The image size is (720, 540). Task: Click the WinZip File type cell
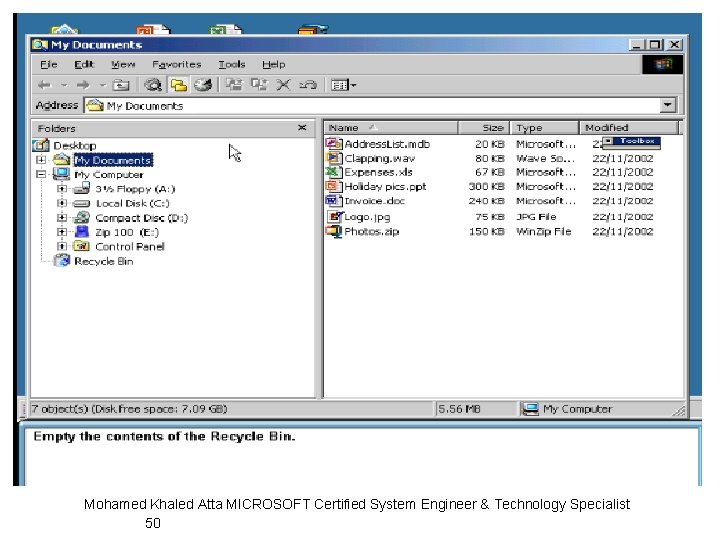click(544, 231)
